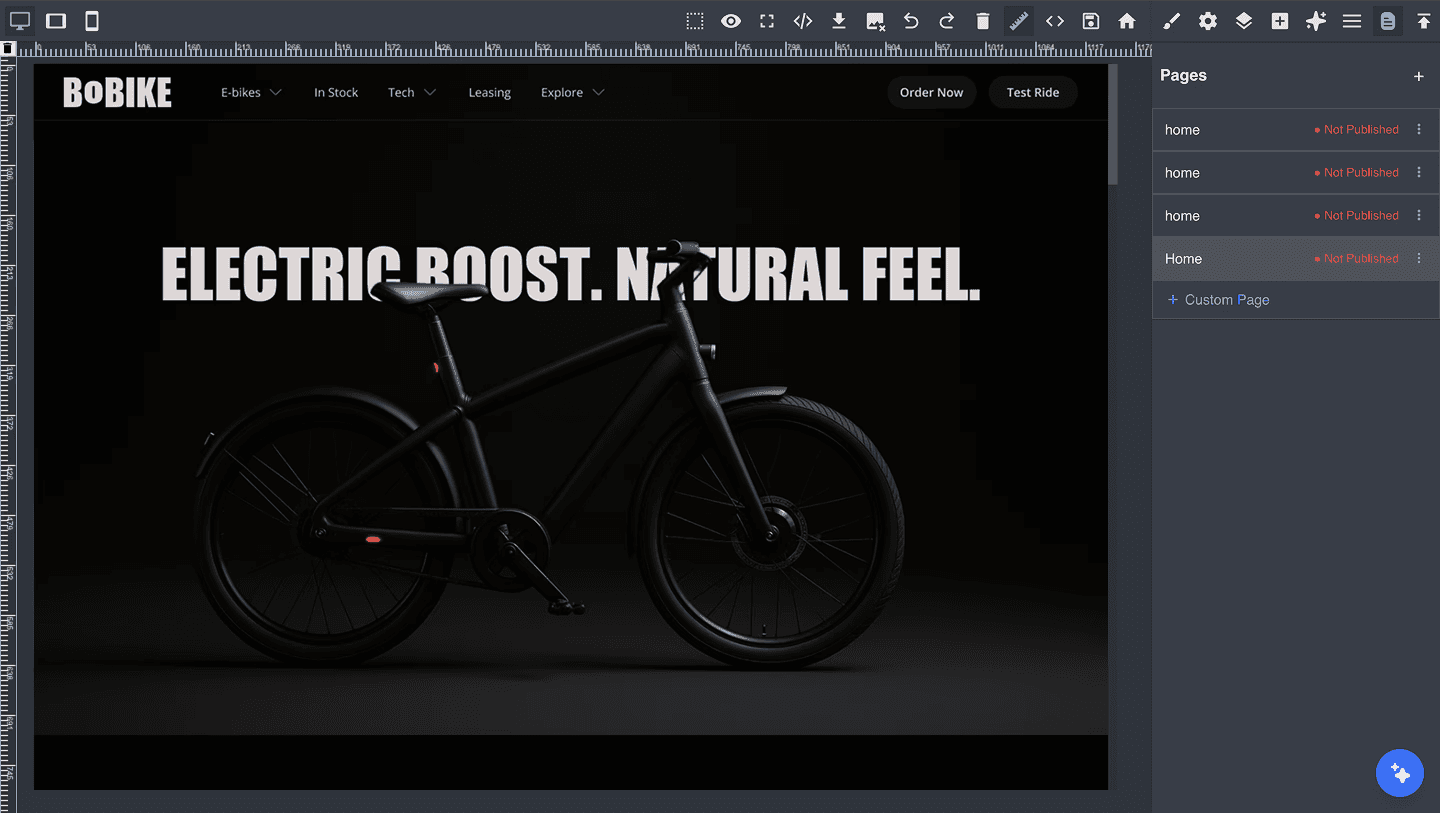The height and width of the screenshot is (813, 1440).
Task: Save the current project
Action: 1090,20
